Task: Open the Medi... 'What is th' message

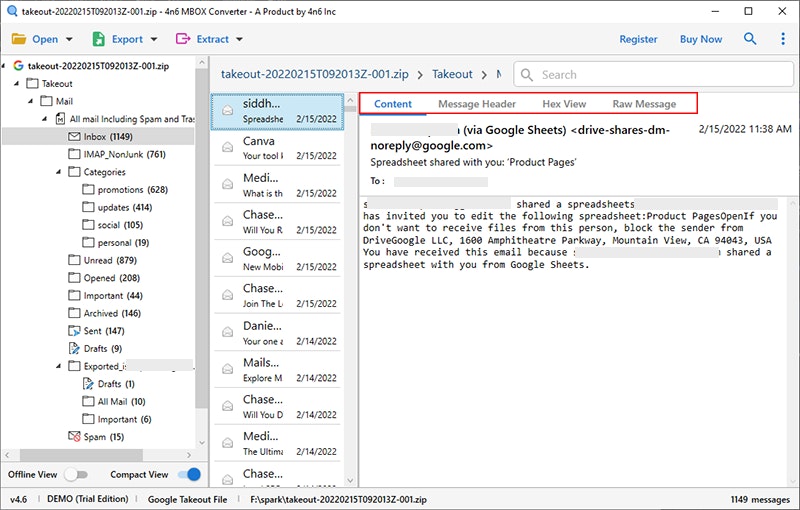Action: pyautogui.click(x=277, y=185)
